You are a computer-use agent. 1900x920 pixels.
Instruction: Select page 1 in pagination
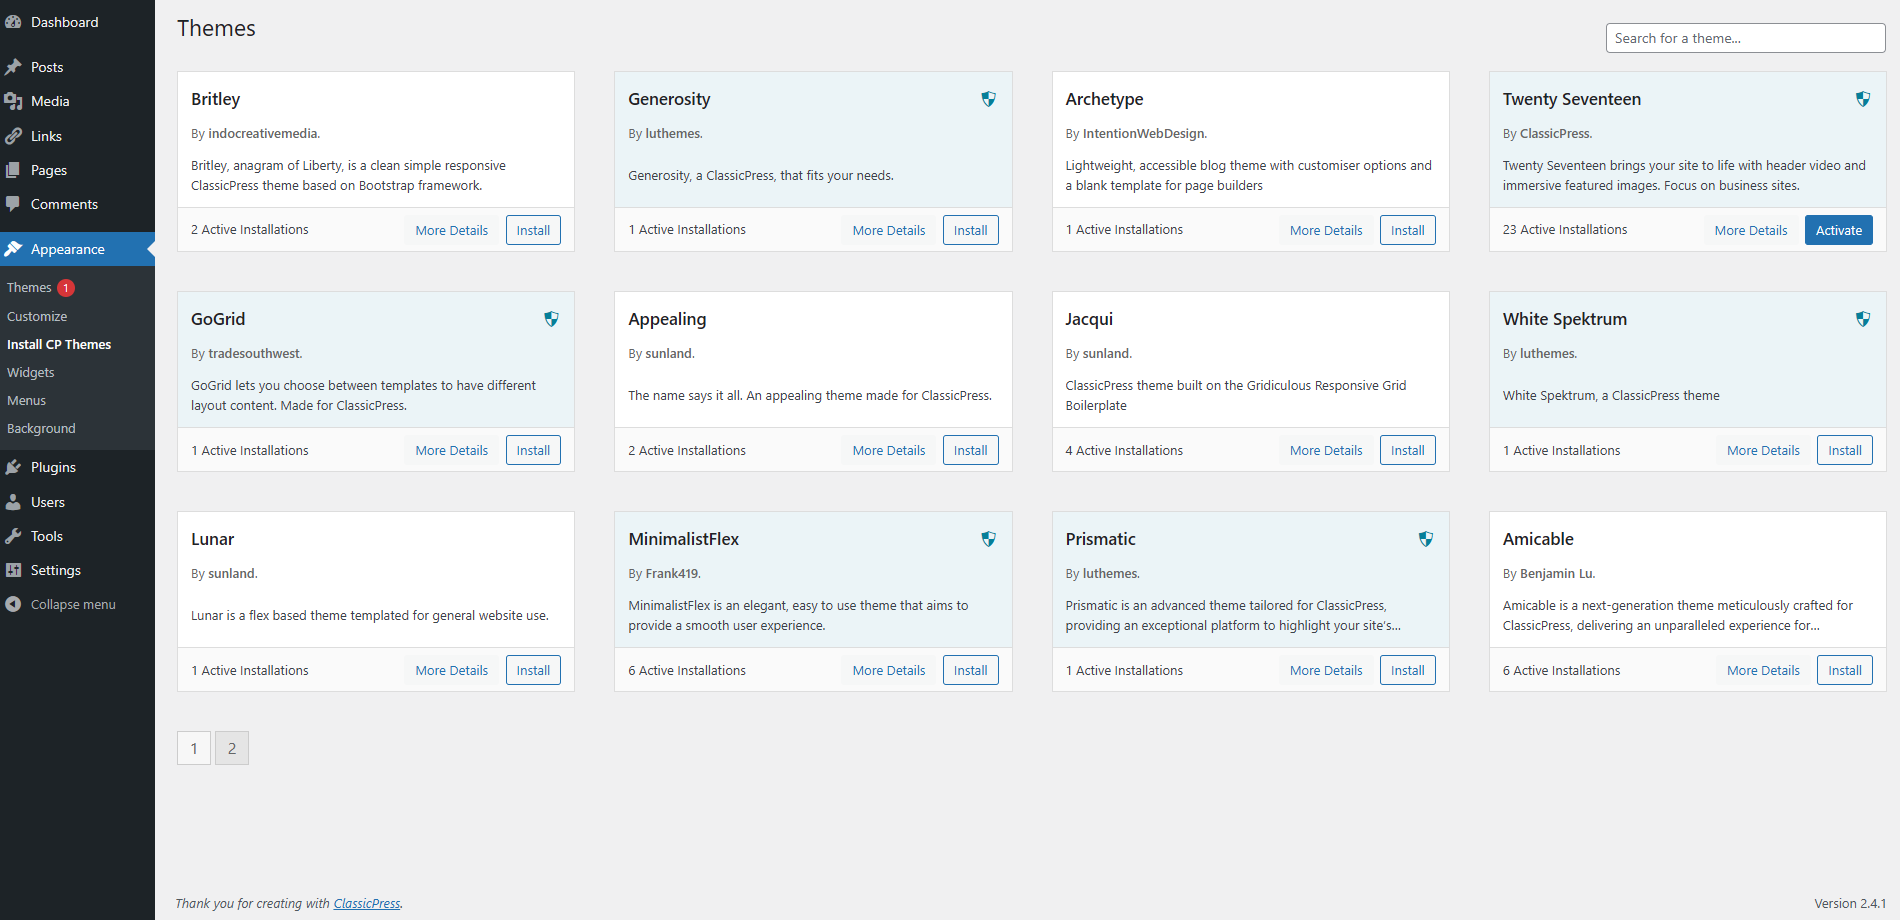pos(194,748)
